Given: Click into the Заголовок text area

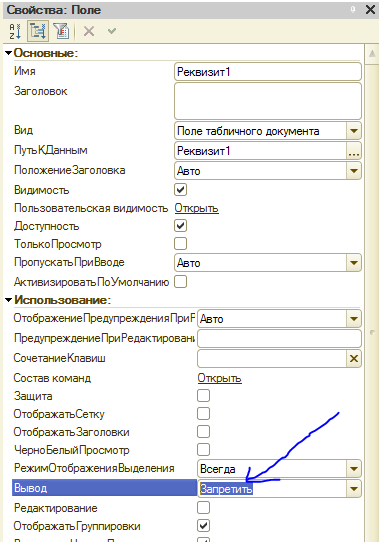Looking at the screenshot, I should [x=268, y=101].
